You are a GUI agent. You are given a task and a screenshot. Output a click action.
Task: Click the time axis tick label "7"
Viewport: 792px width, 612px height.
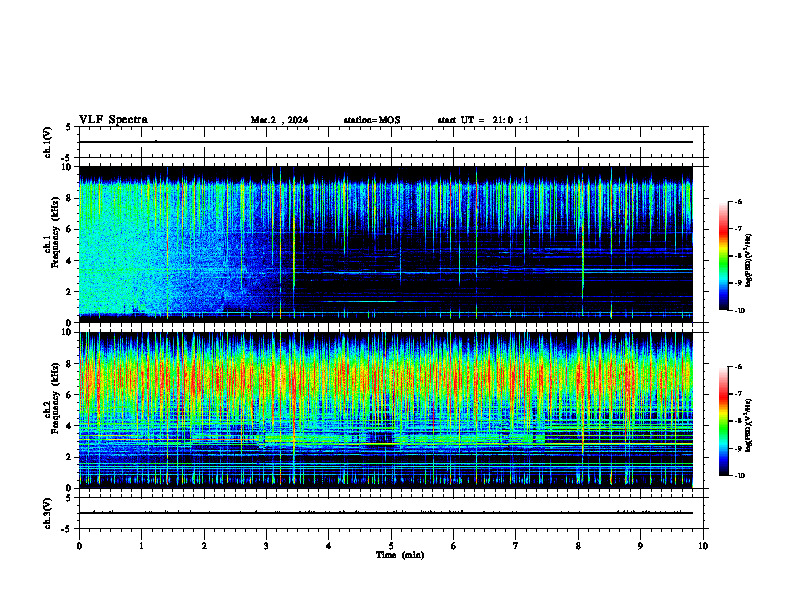(516, 546)
